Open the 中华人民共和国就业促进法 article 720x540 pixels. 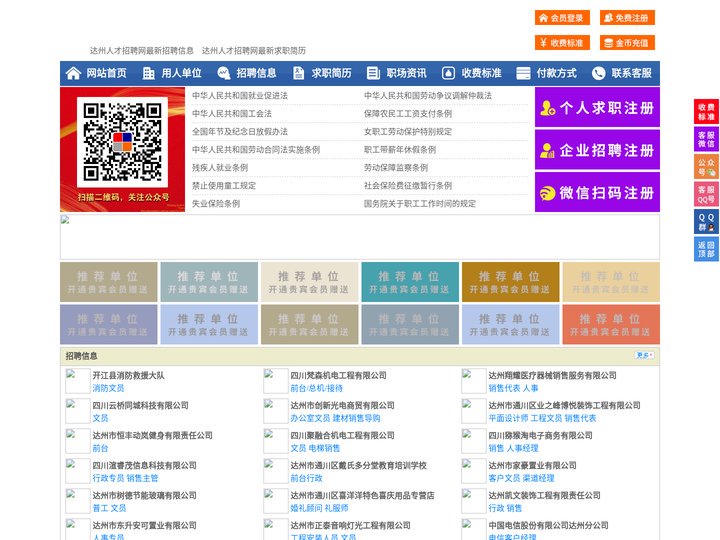pyautogui.click(x=240, y=96)
